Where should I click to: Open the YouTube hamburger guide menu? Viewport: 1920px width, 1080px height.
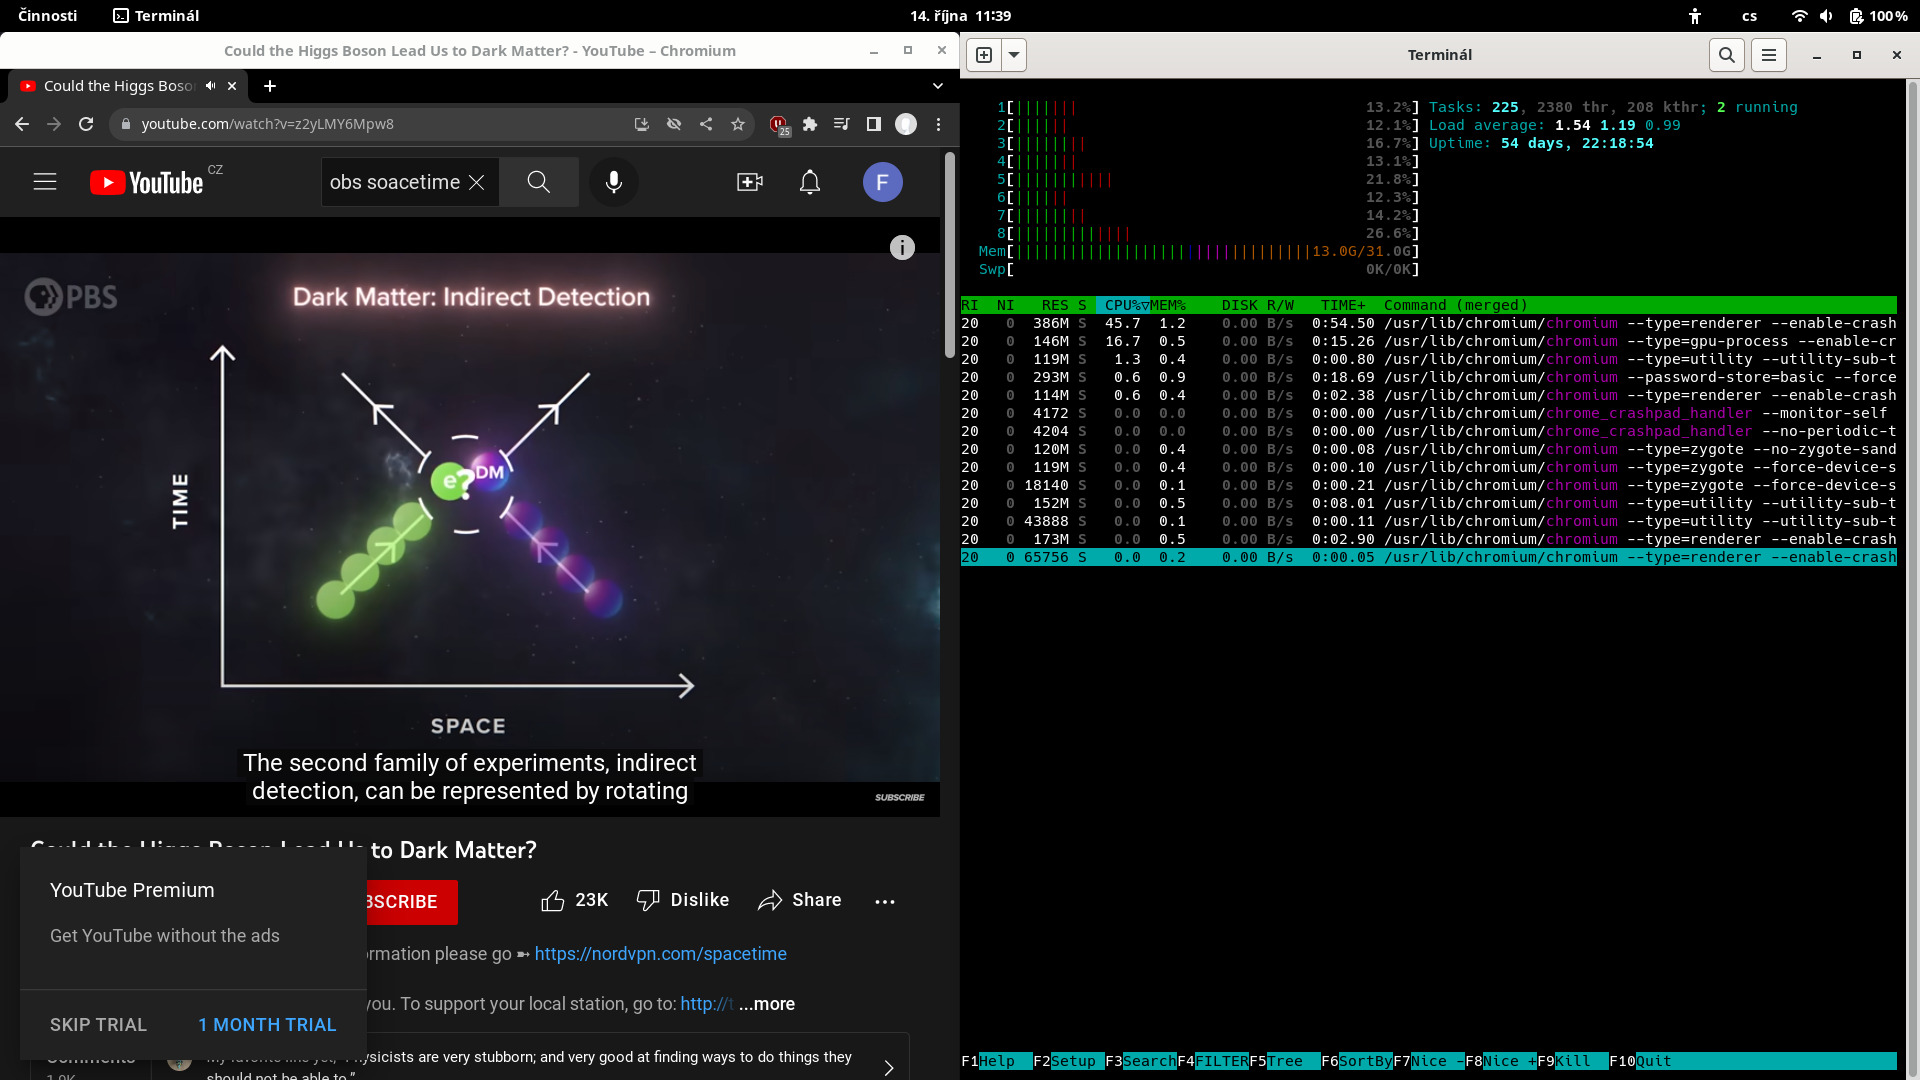(45, 182)
